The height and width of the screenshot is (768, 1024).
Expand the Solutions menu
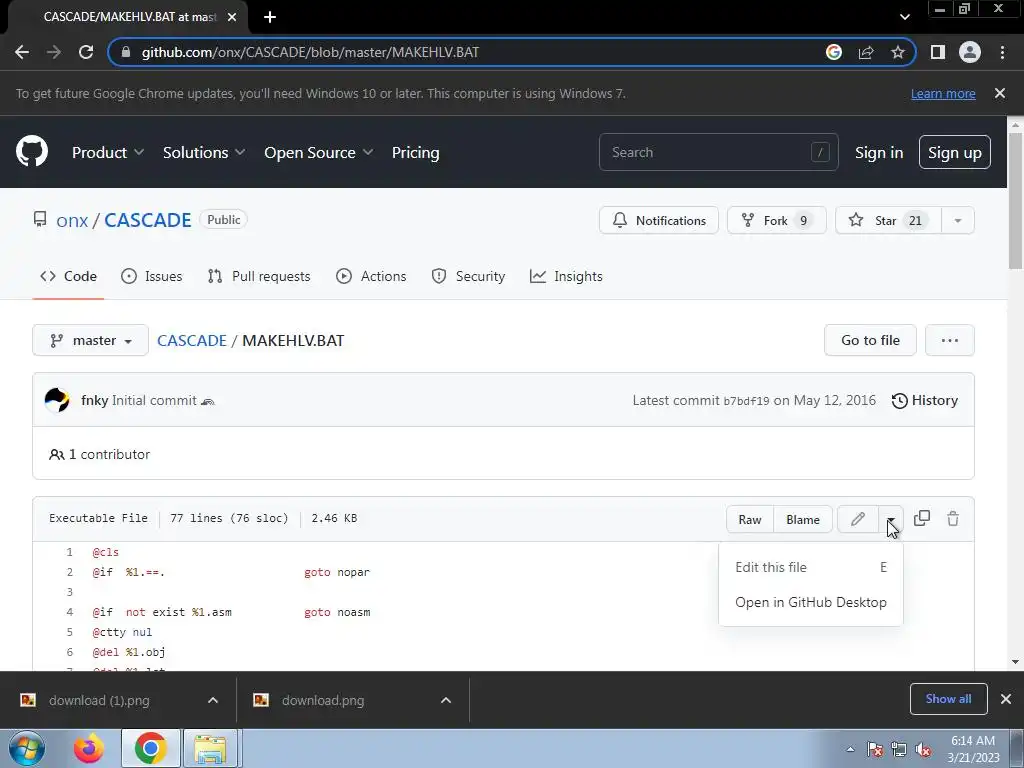tap(204, 152)
